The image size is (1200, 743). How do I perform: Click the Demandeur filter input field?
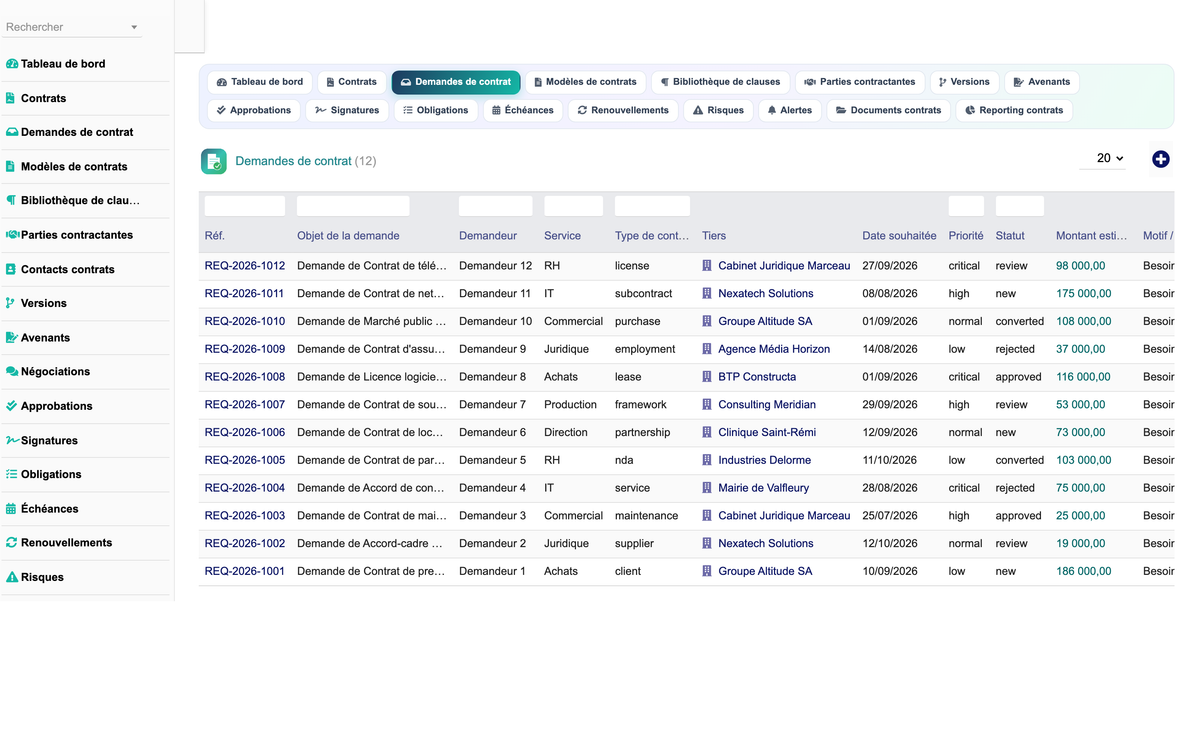pos(495,206)
